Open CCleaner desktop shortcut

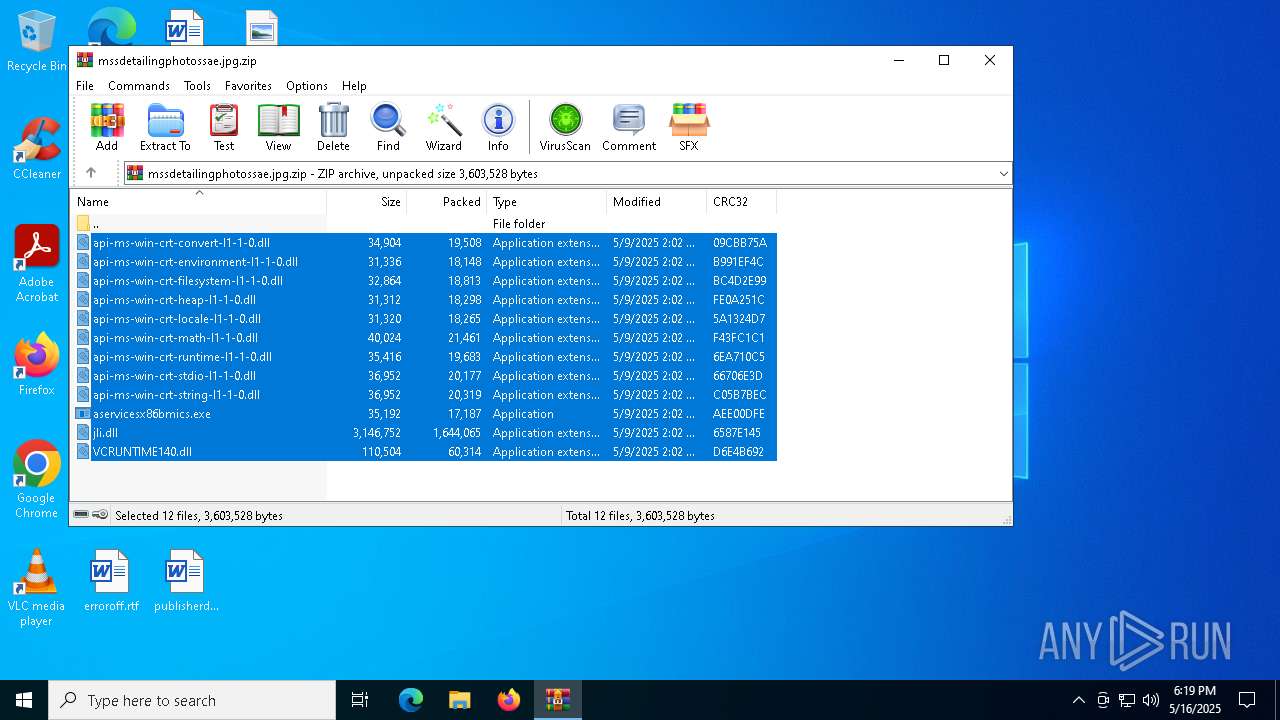click(37, 148)
